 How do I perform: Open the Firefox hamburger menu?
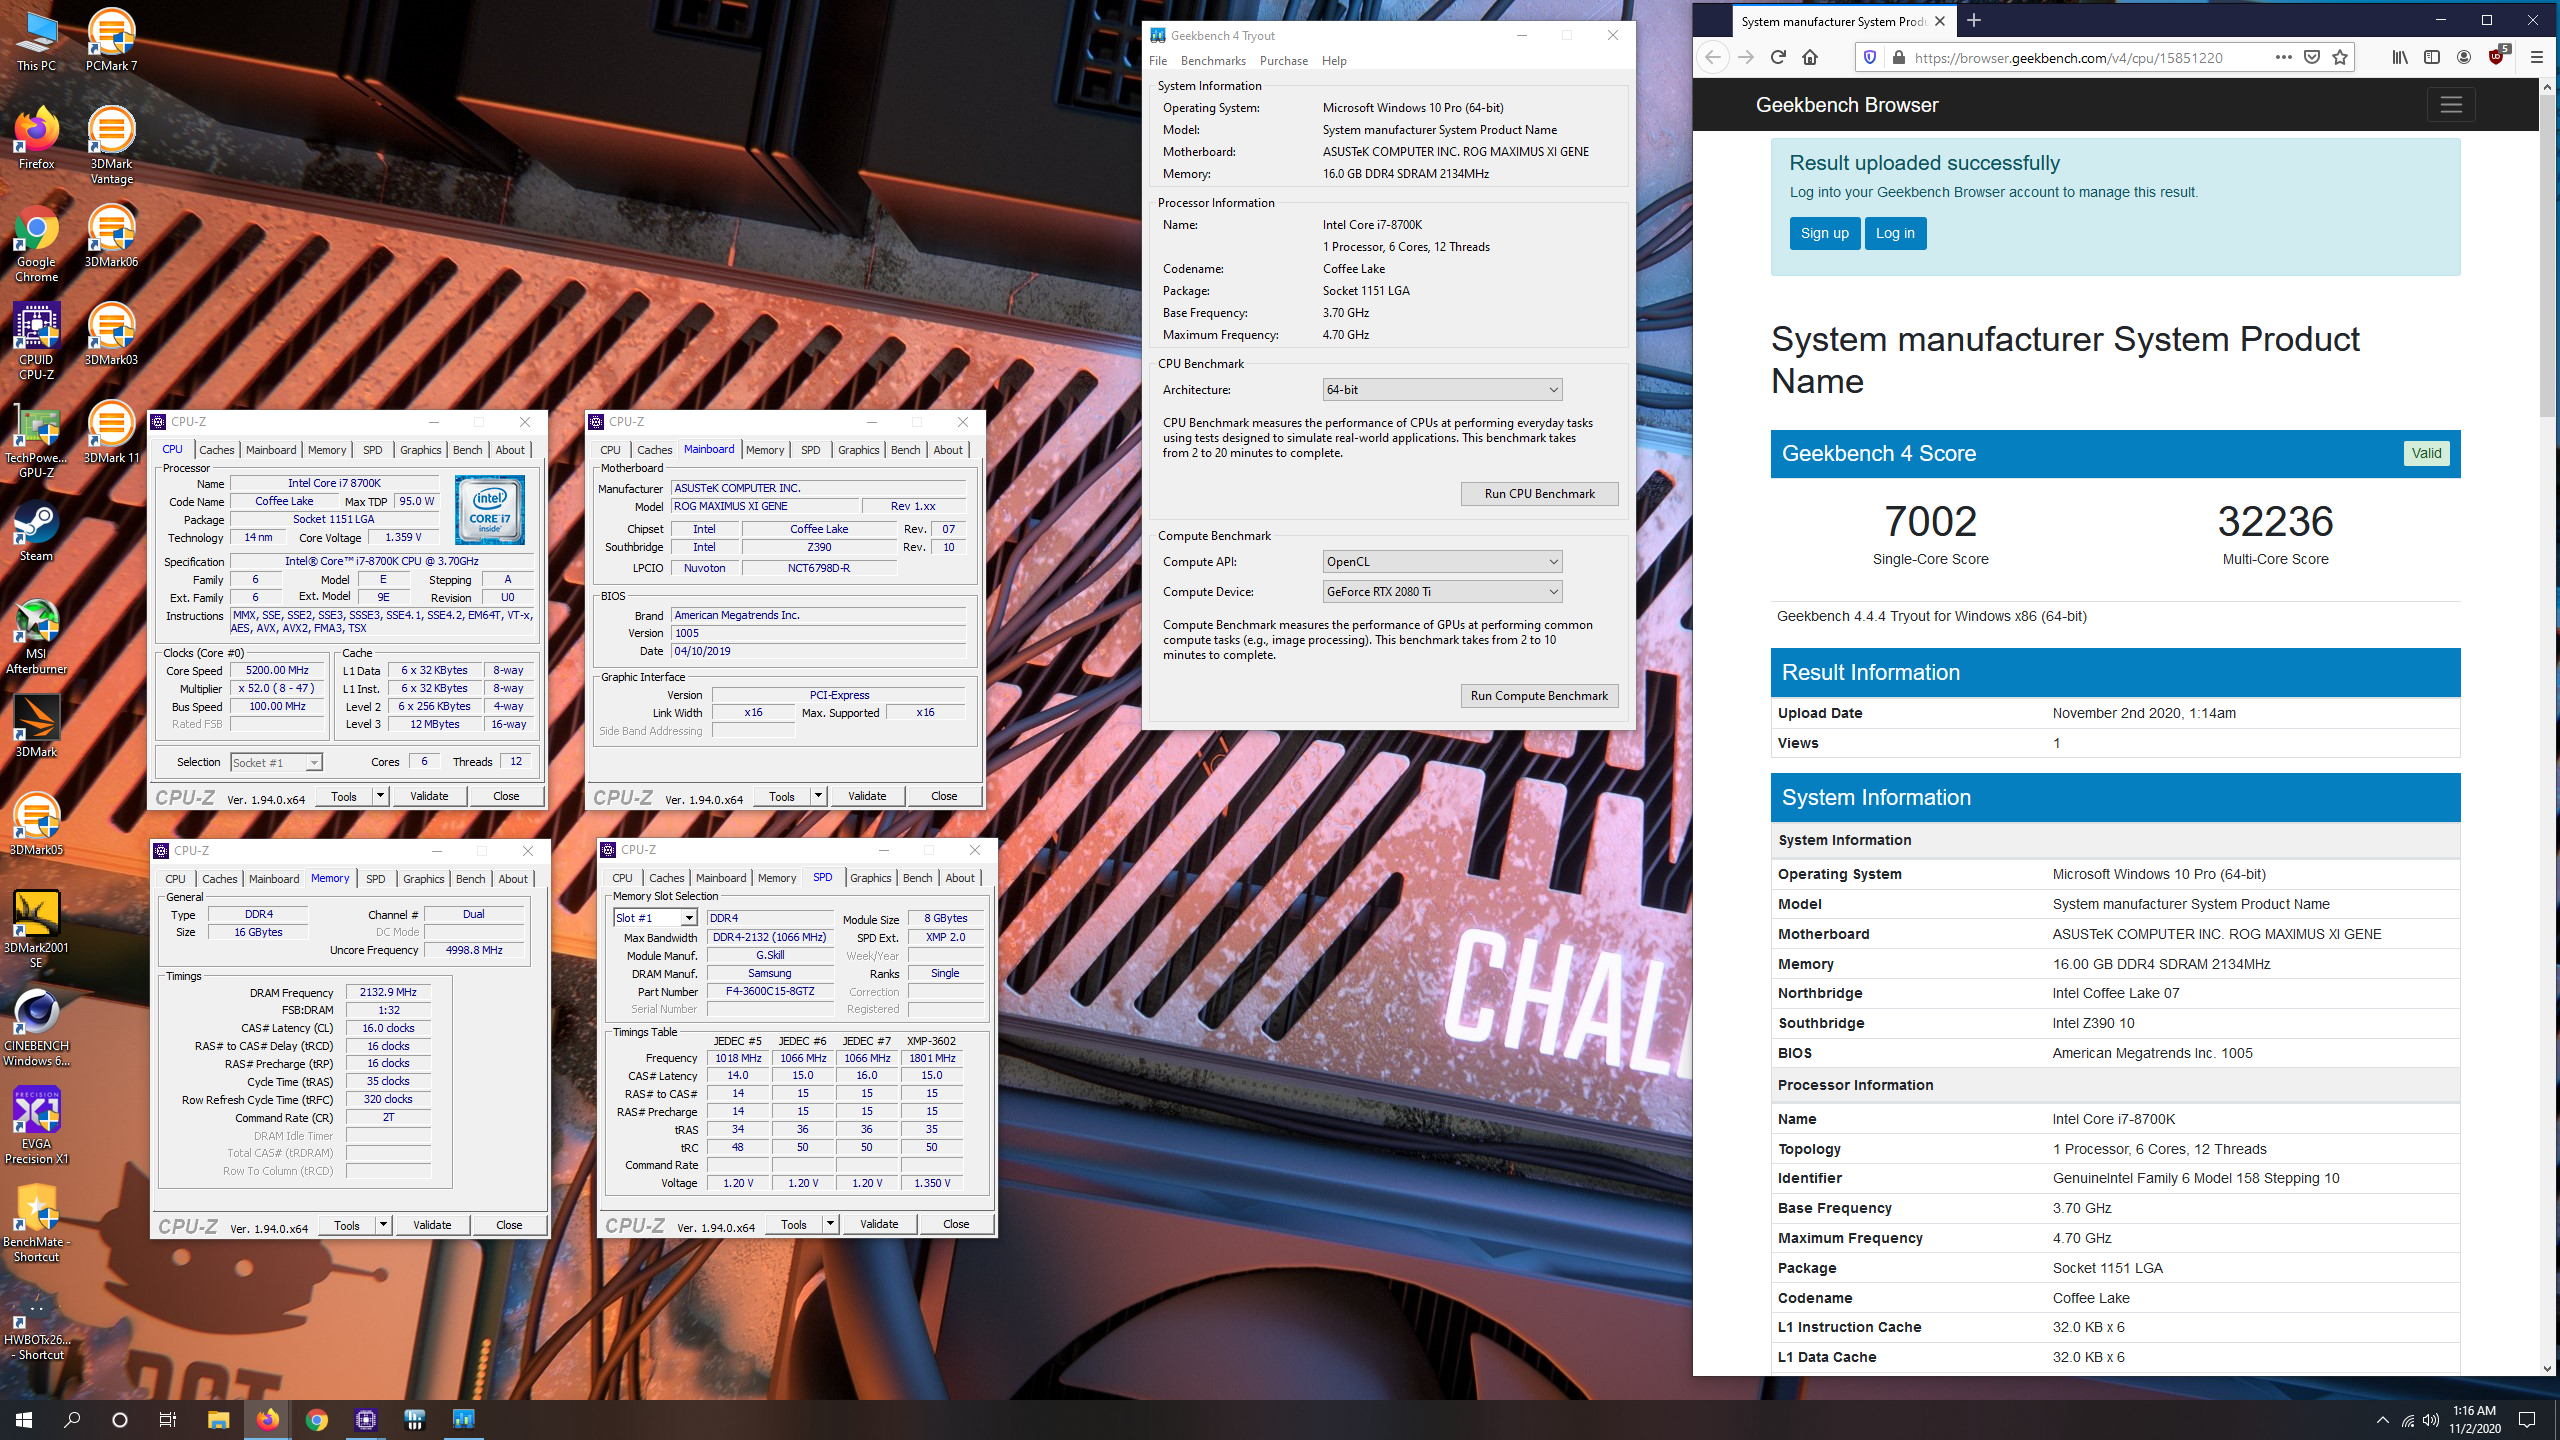2536,58
